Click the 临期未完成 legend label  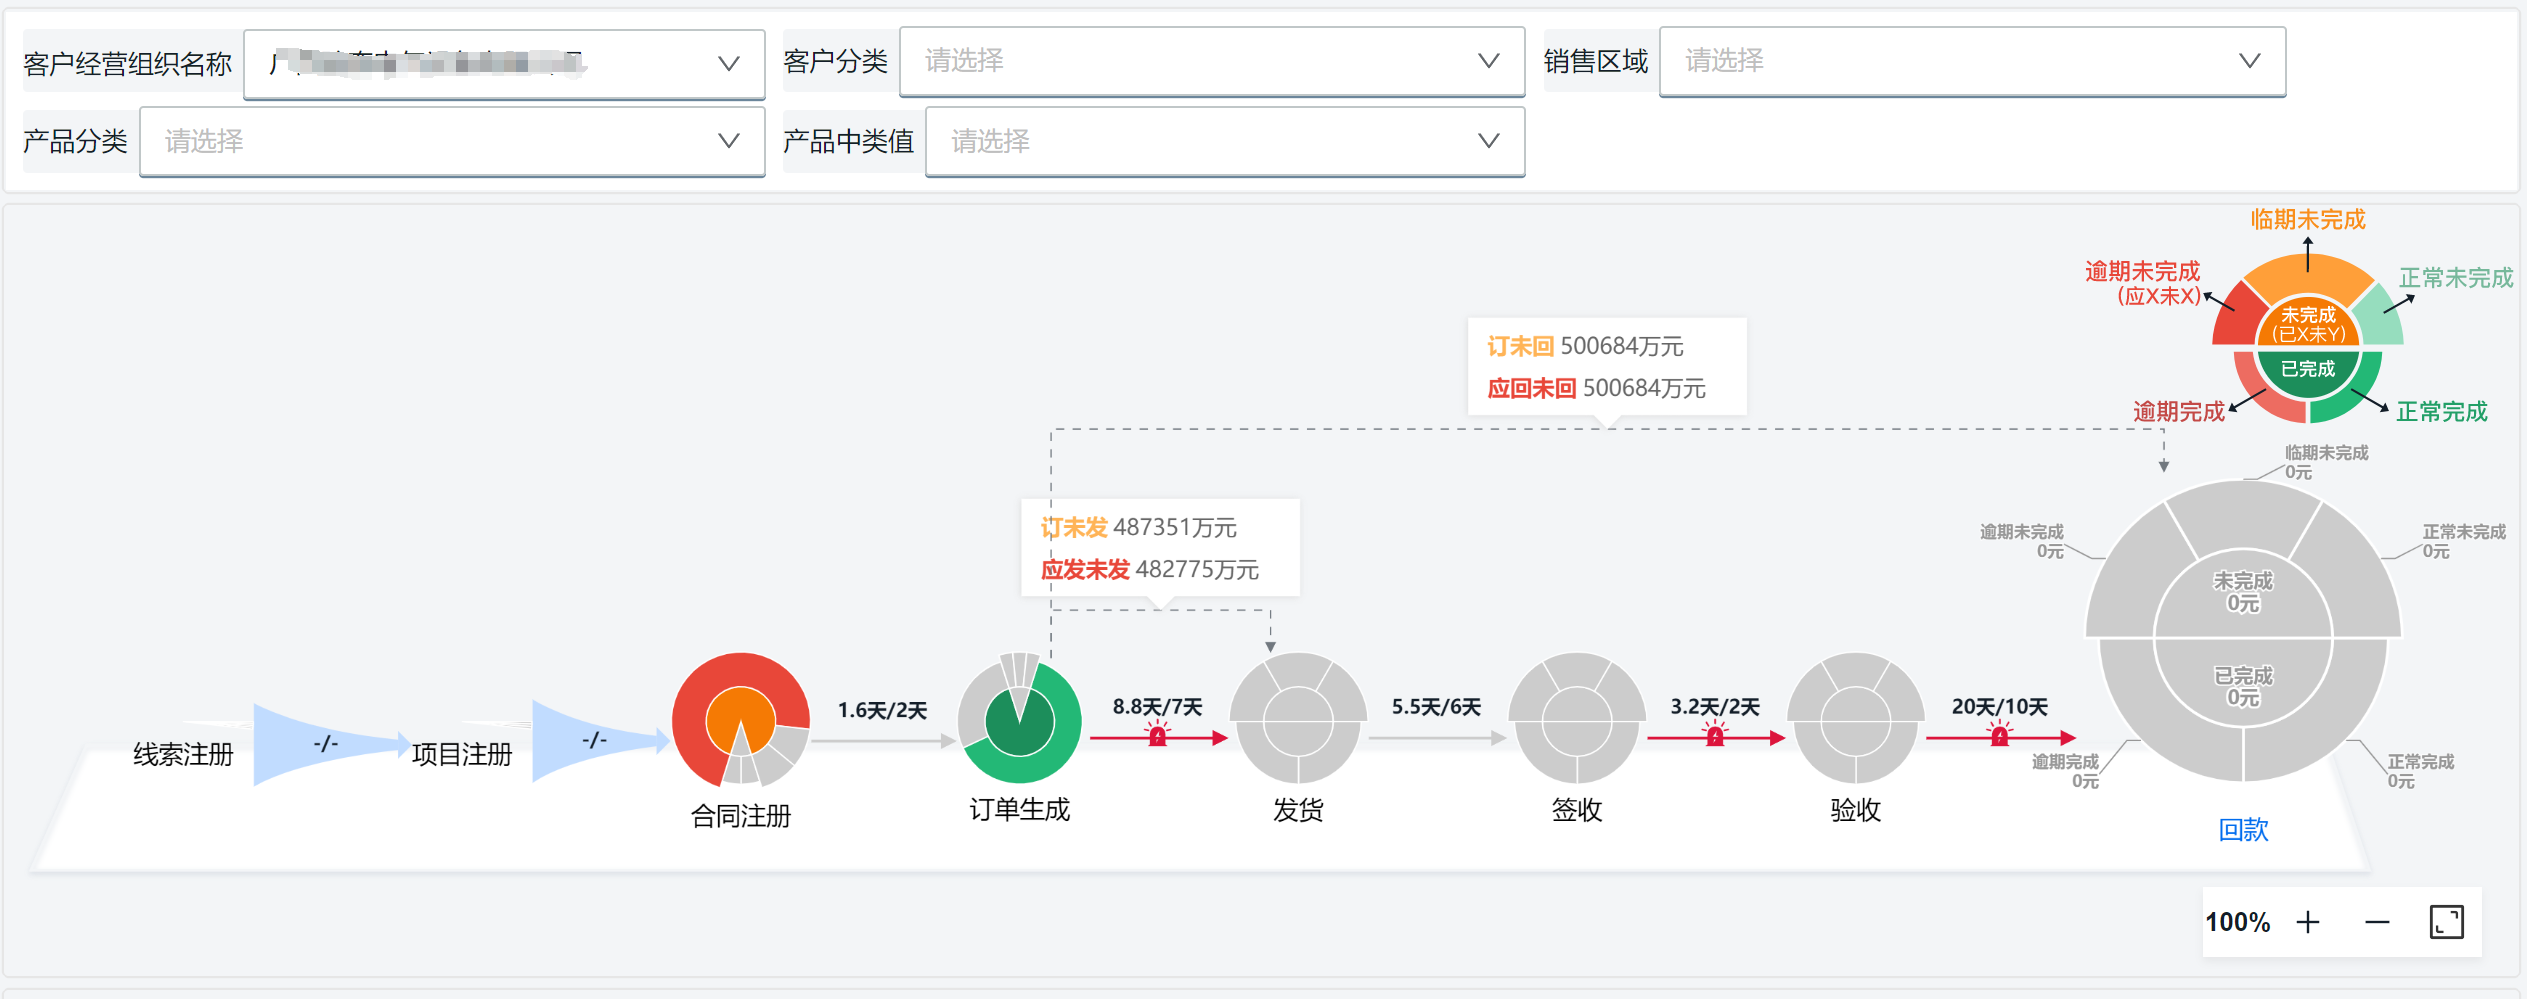point(2308,219)
